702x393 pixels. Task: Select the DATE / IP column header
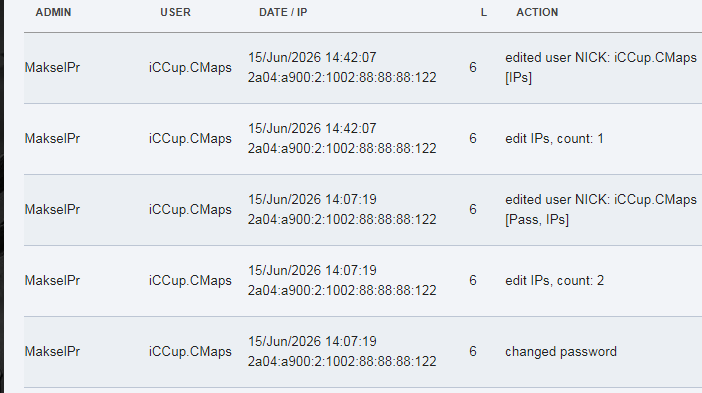click(x=283, y=12)
